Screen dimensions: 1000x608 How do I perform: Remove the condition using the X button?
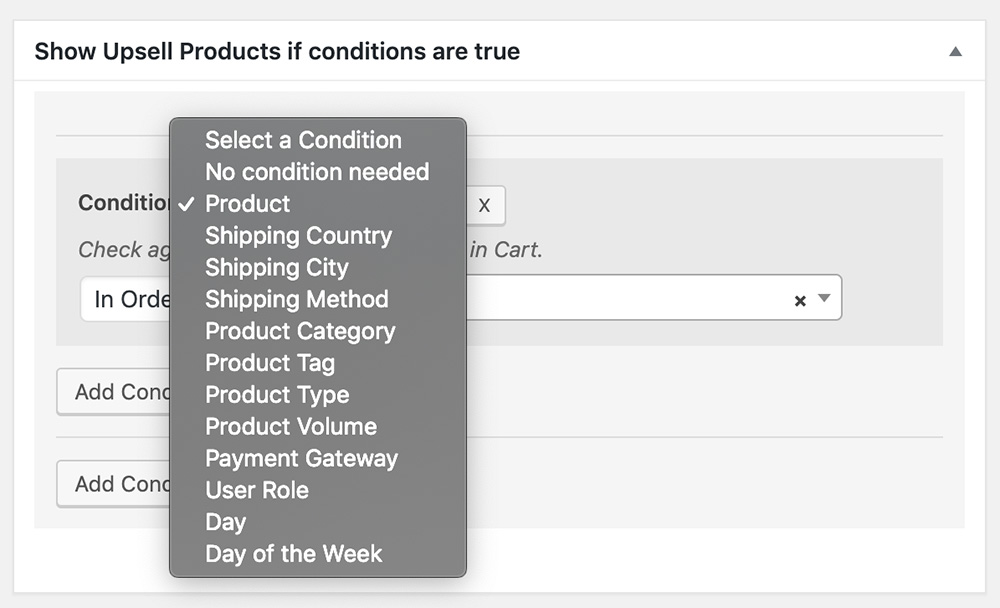(485, 206)
